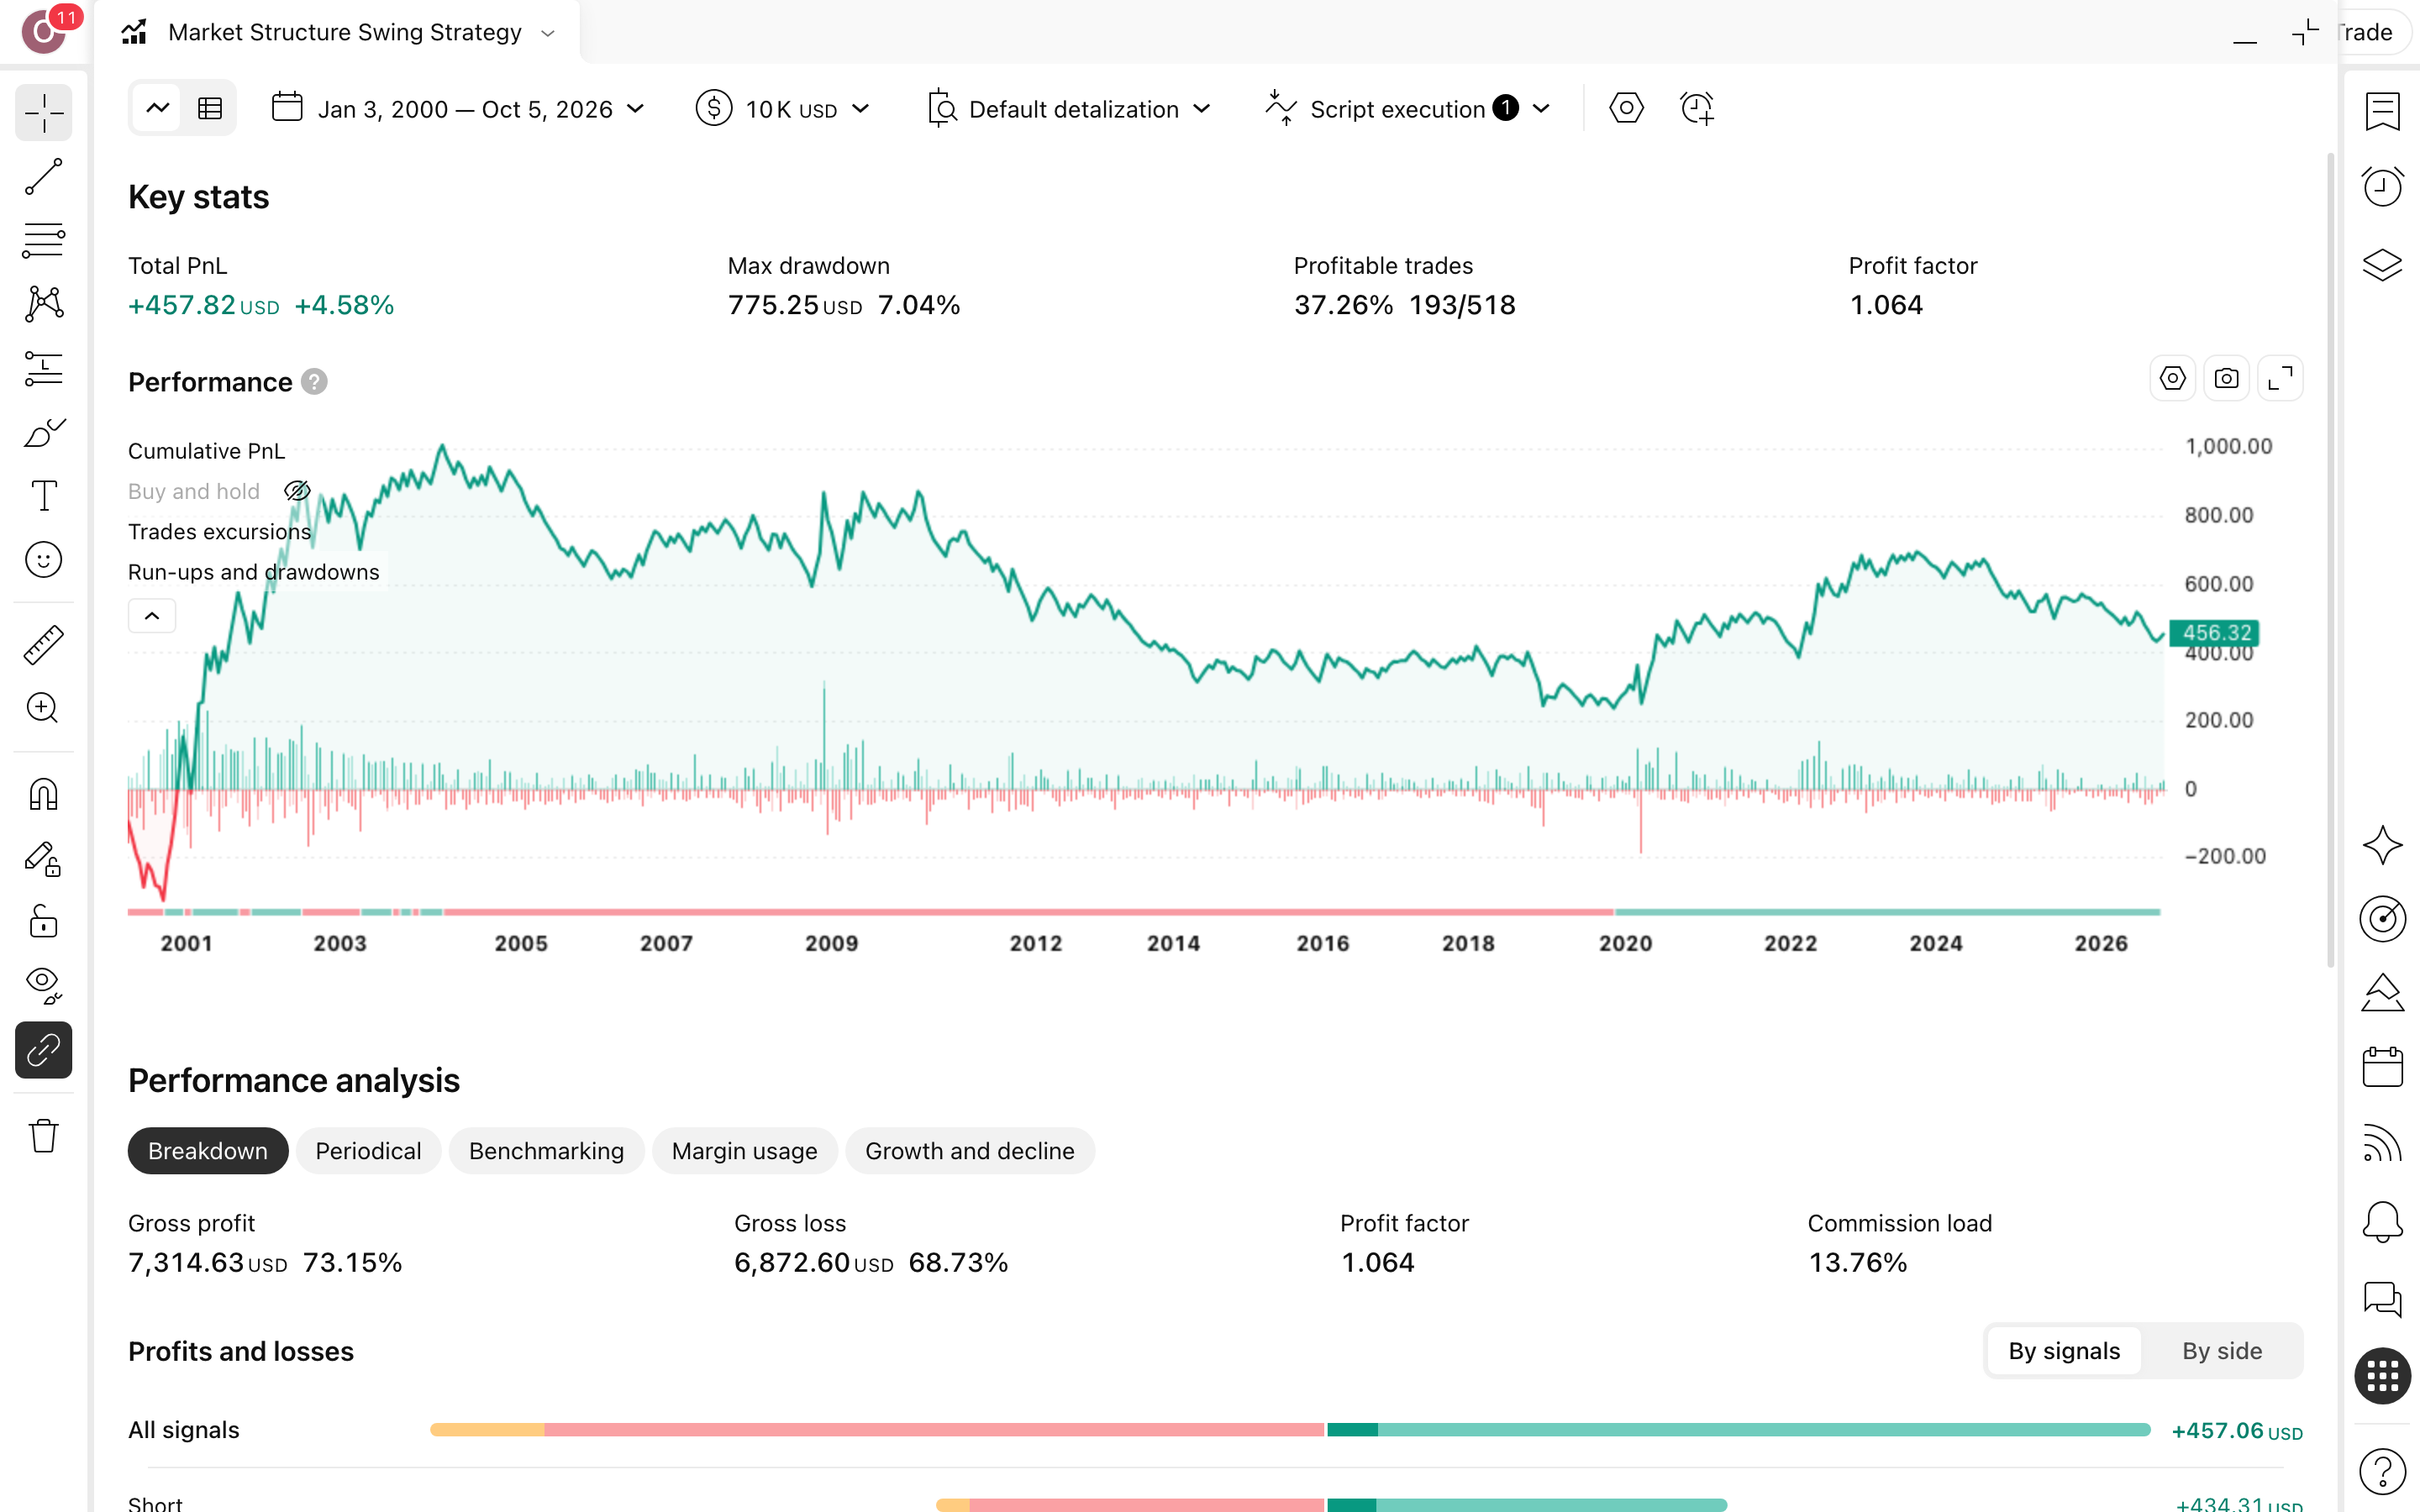Remove drawings with trash icon
Viewport: 2420px width, 1512px height.
pyautogui.click(x=44, y=1136)
